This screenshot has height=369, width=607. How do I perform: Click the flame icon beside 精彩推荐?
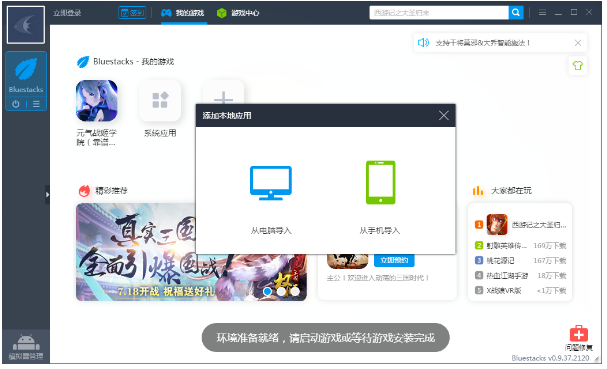[84, 191]
